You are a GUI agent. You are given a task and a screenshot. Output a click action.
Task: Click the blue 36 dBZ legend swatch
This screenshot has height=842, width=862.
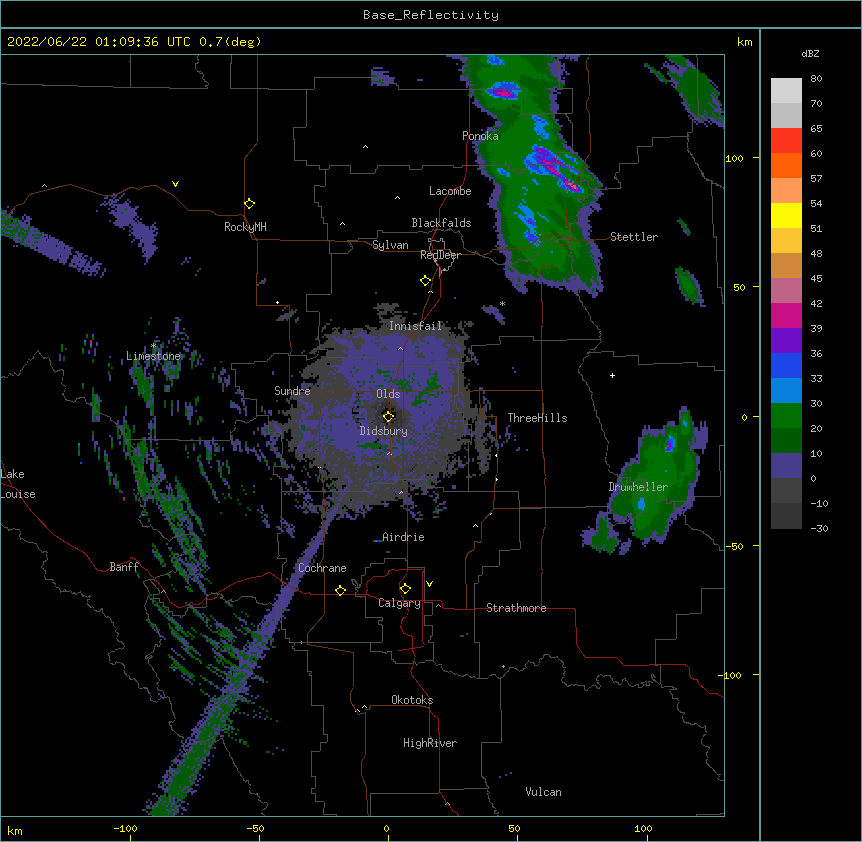pos(786,365)
